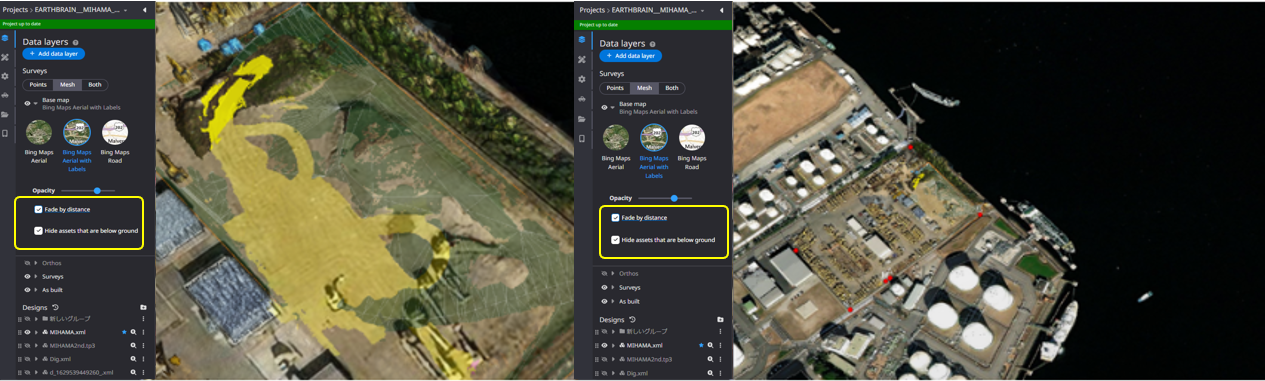Select Bing Maps Road thumbnail in left screenshot

tap(115, 132)
